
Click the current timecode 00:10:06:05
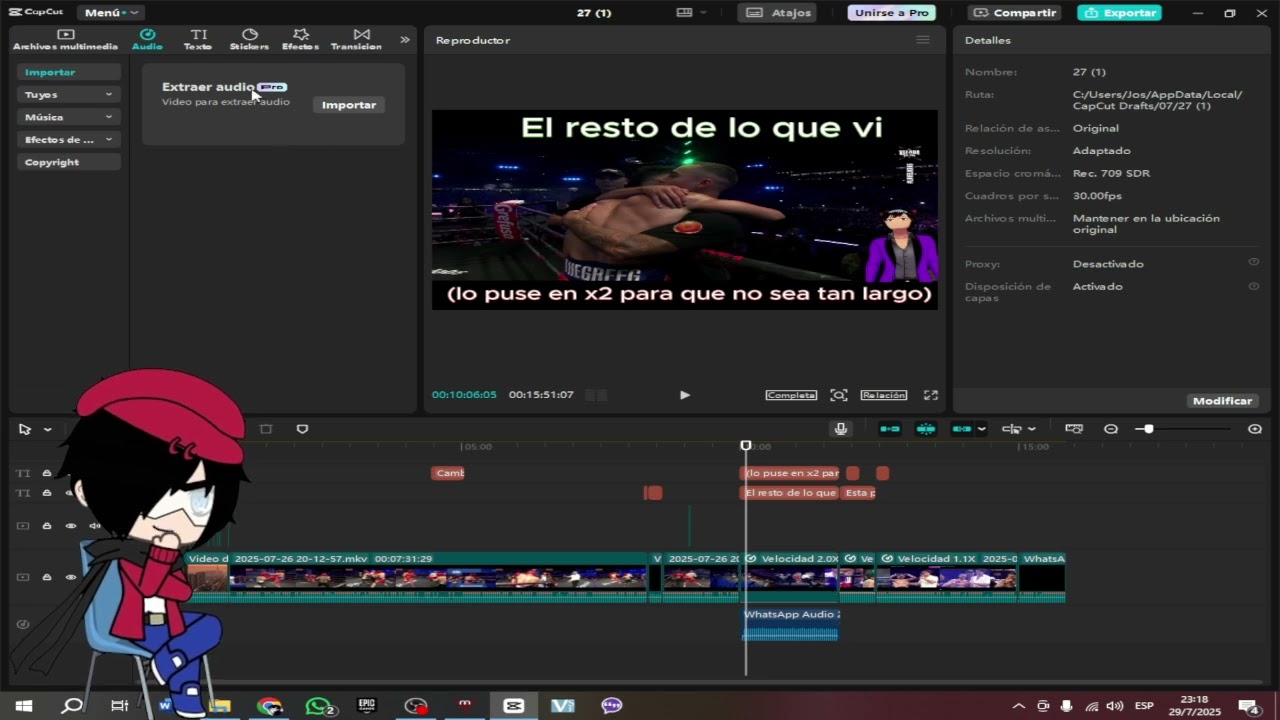464,395
